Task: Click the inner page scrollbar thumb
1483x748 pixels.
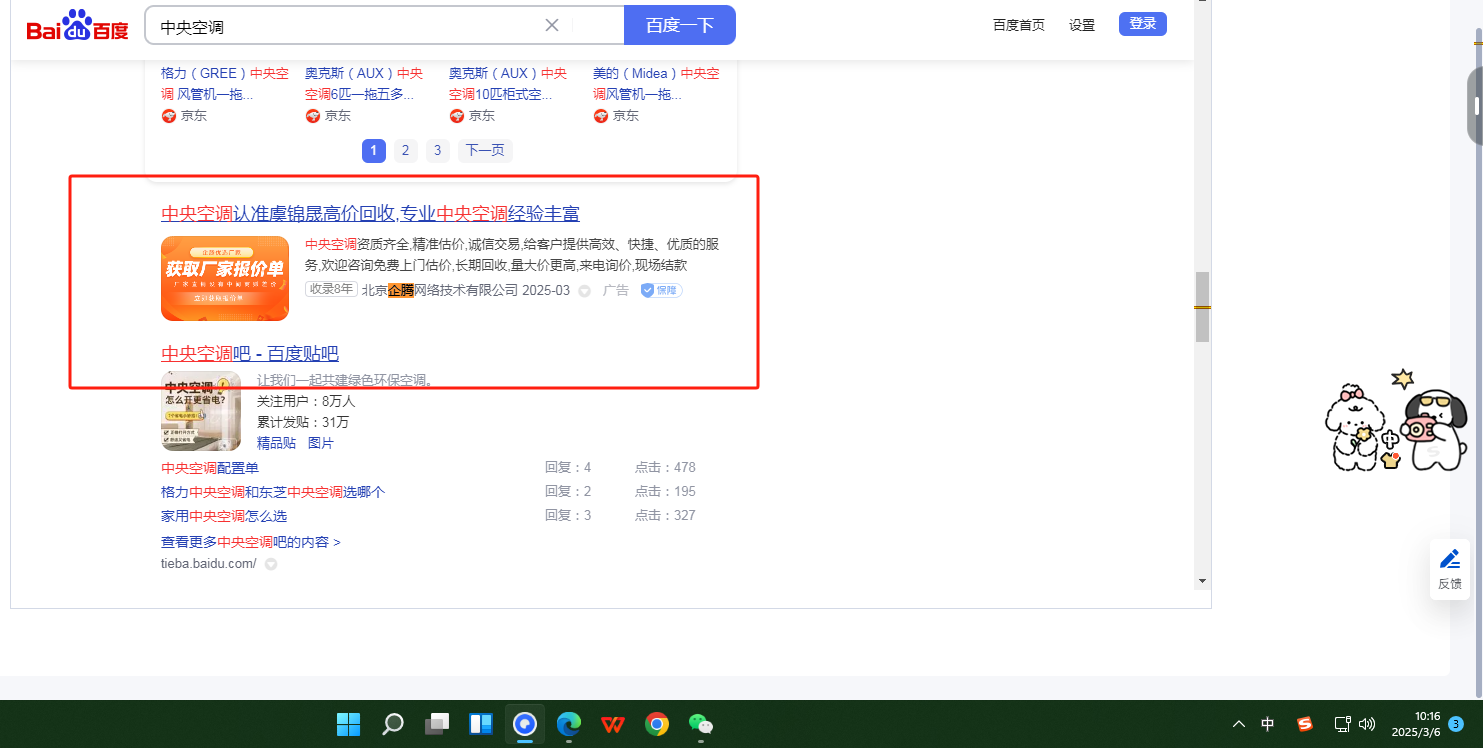Action: (x=1202, y=307)
